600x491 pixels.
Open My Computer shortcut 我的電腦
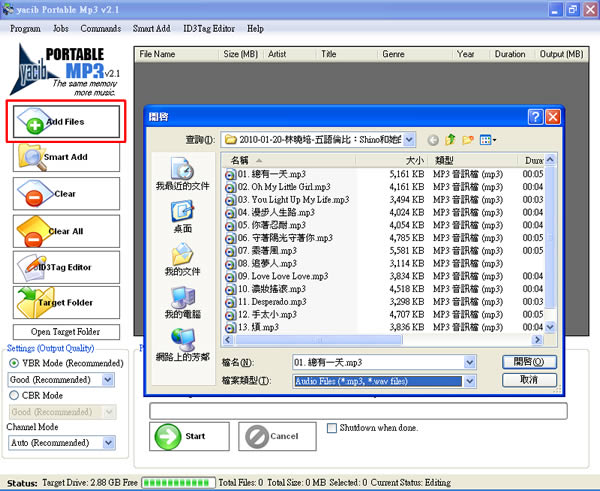(x=183, y=302)
